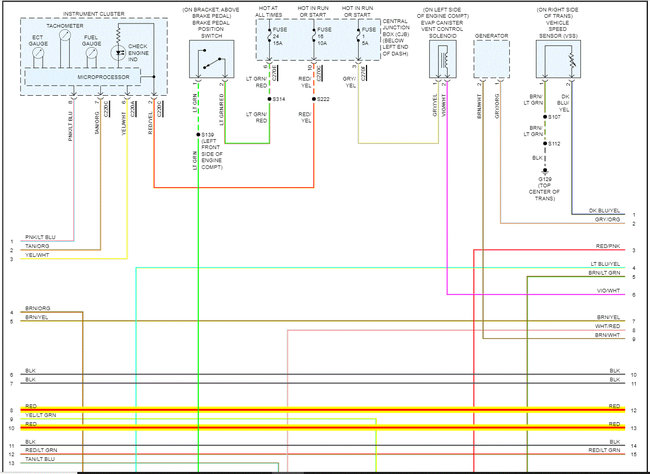The height and width of the screenshot is (474, 650).
Task: Select the Tachometer gauge symbol
Action: click(65, 36)
